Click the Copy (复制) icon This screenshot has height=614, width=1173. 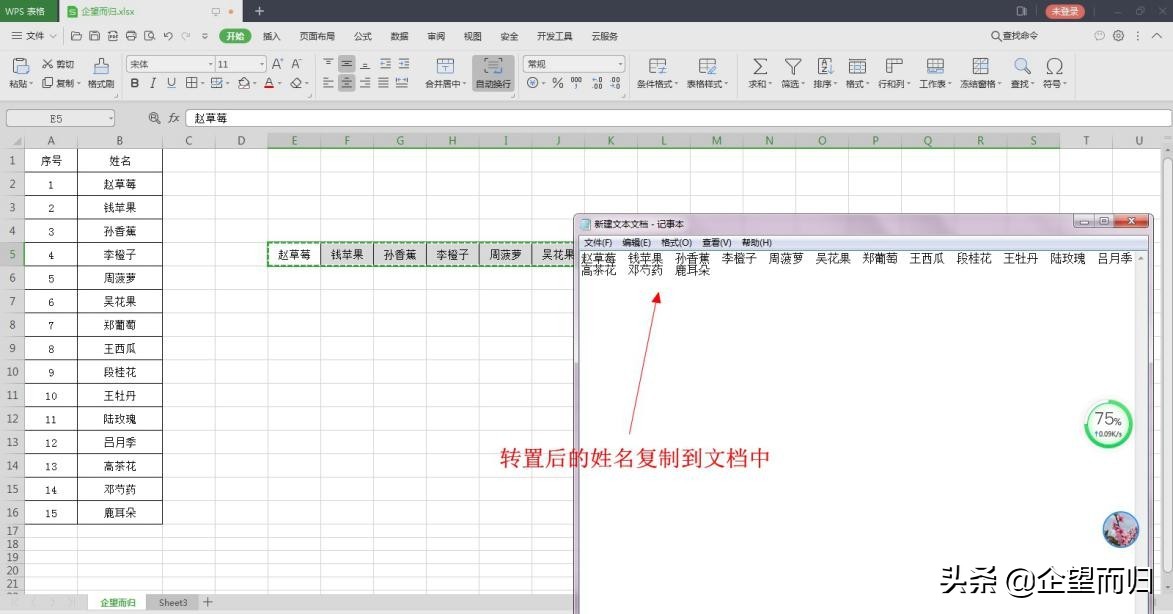pyautogui.click(x=47, y=83)
